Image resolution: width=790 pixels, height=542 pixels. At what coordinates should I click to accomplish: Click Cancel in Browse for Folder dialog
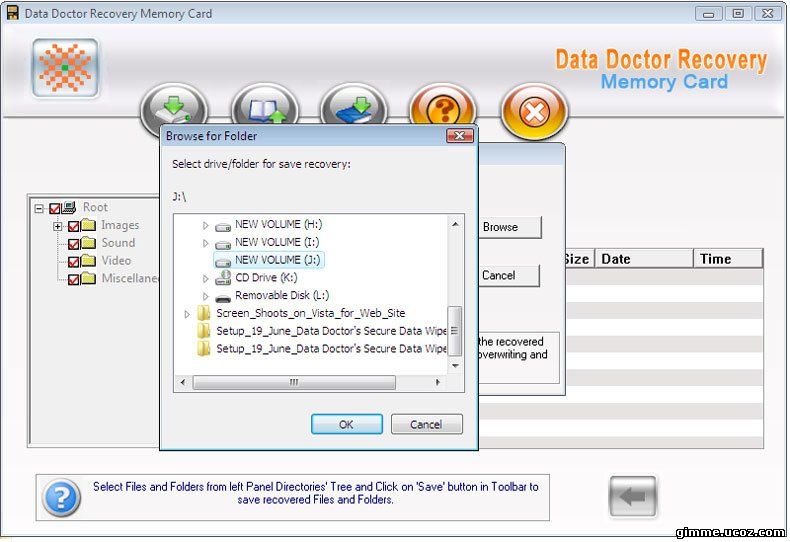click(x=426, y=424)
